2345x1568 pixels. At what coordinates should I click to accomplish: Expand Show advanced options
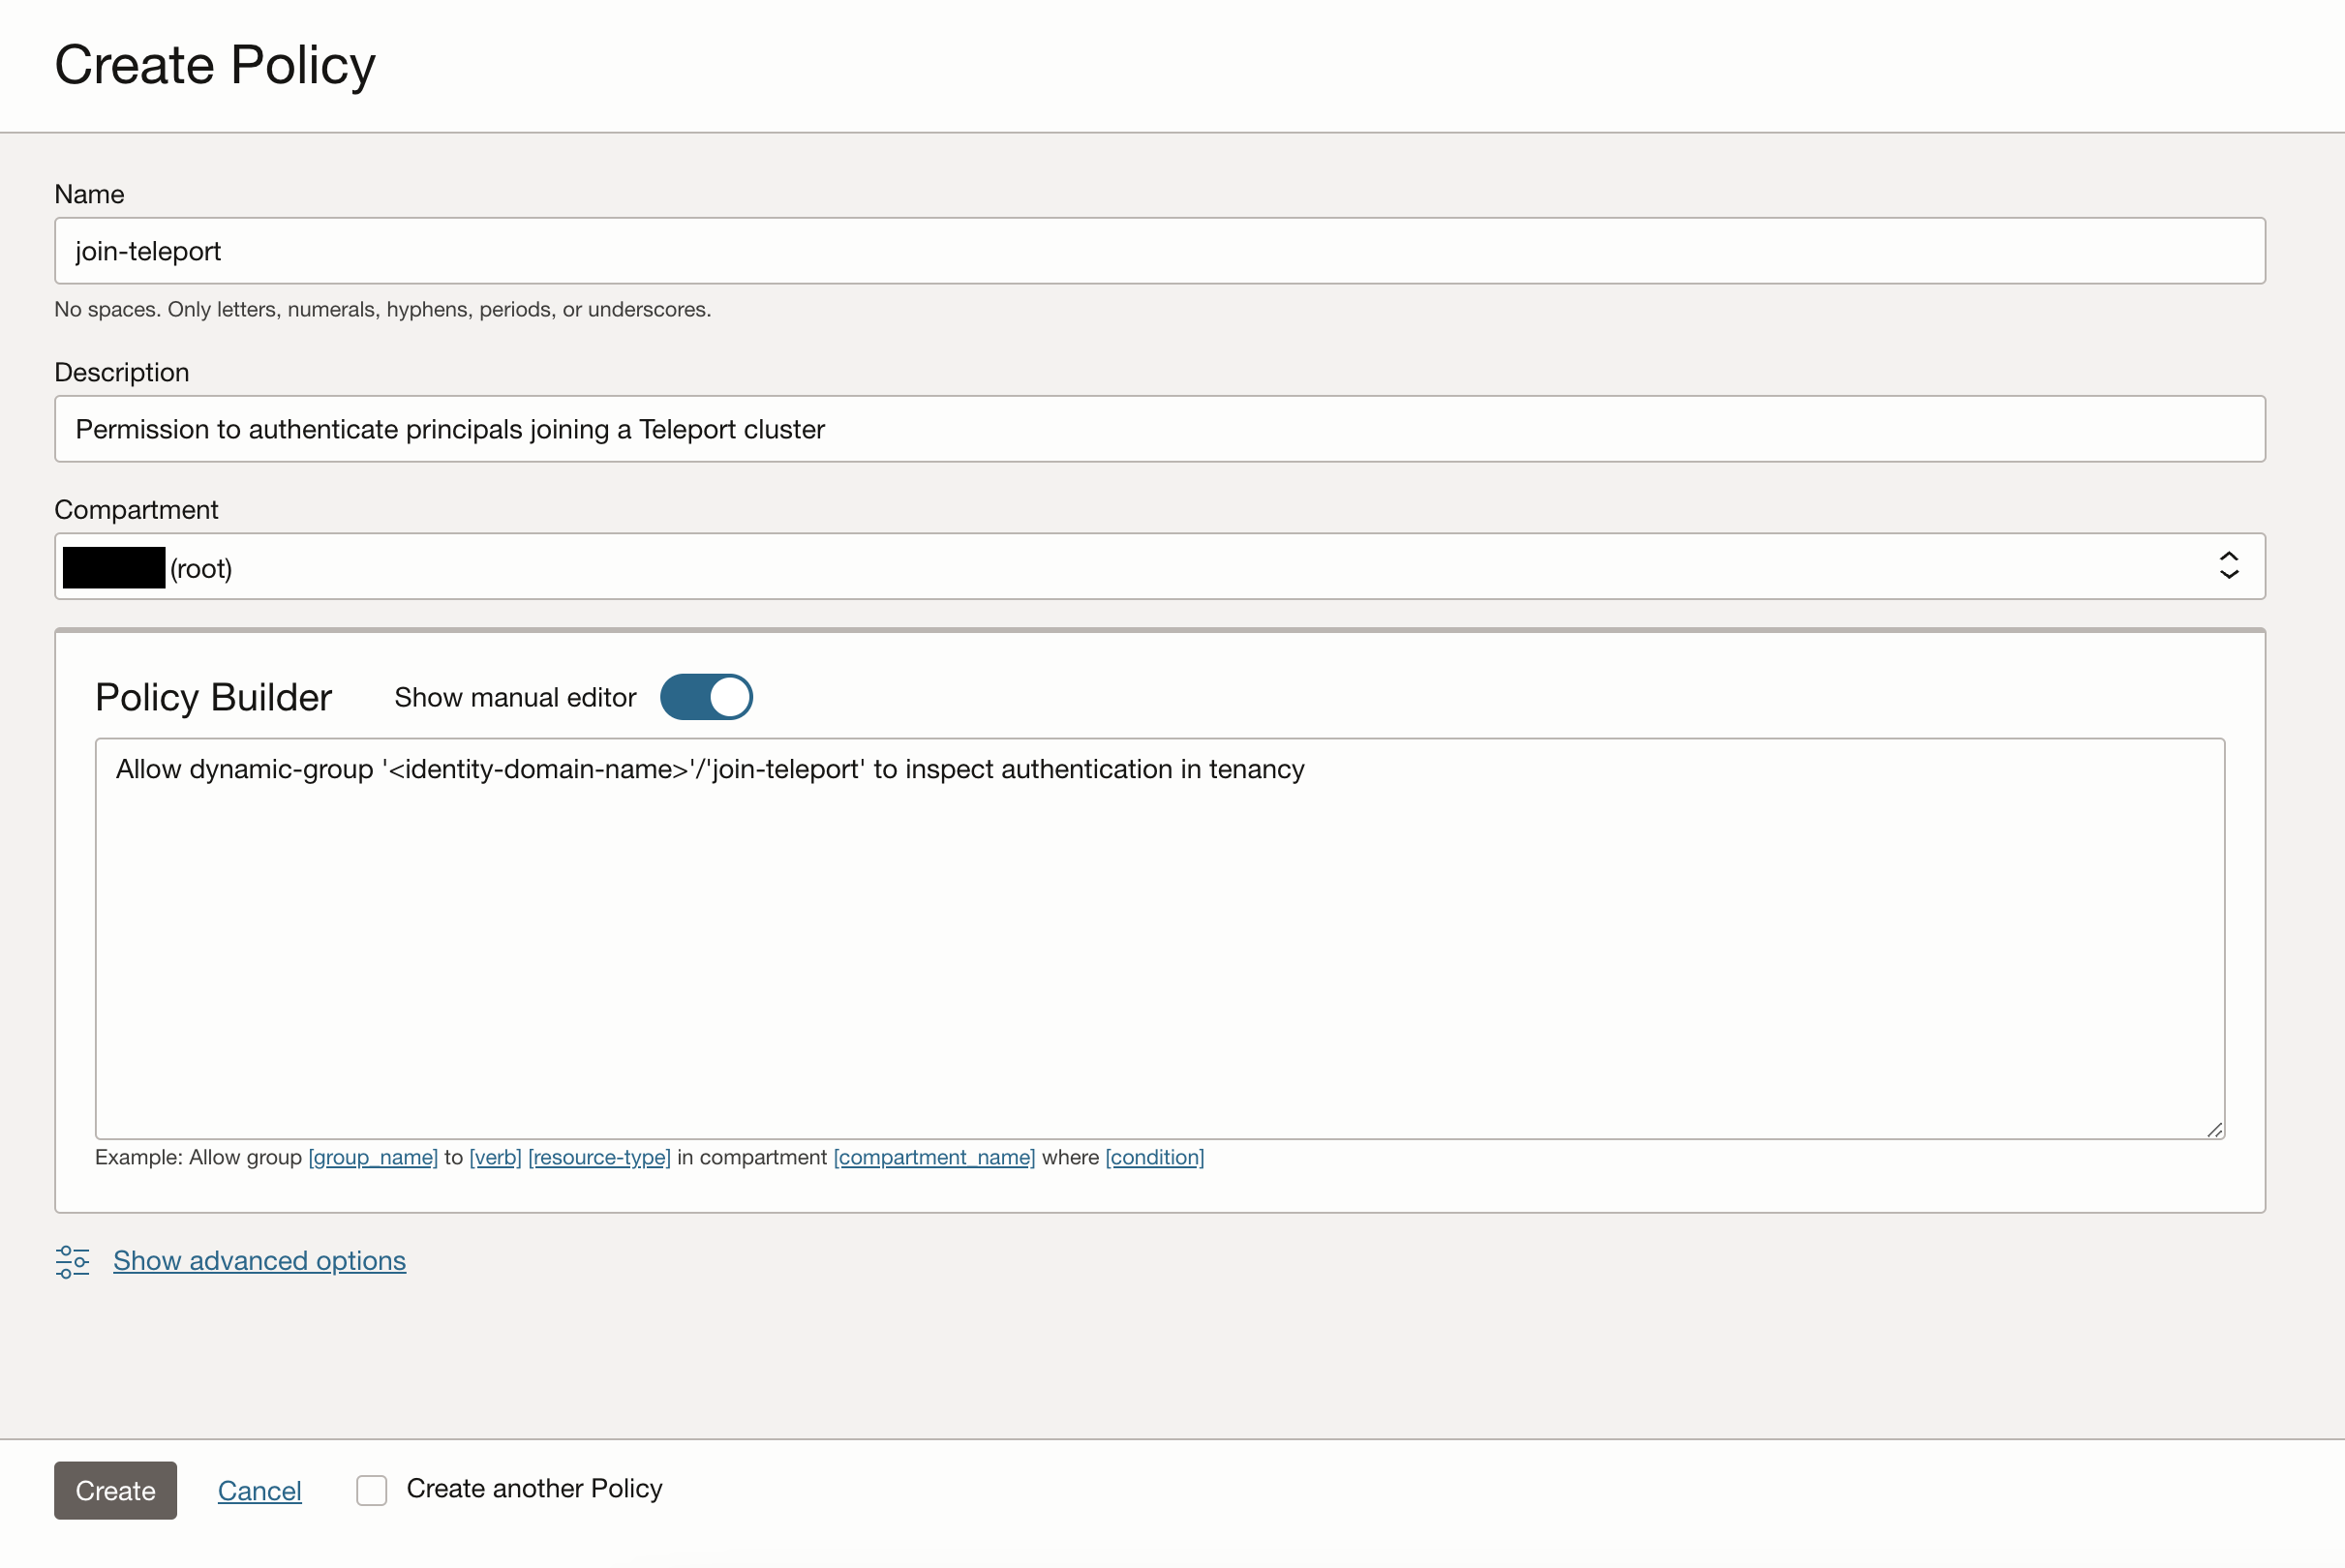(x=259, y=1261)
